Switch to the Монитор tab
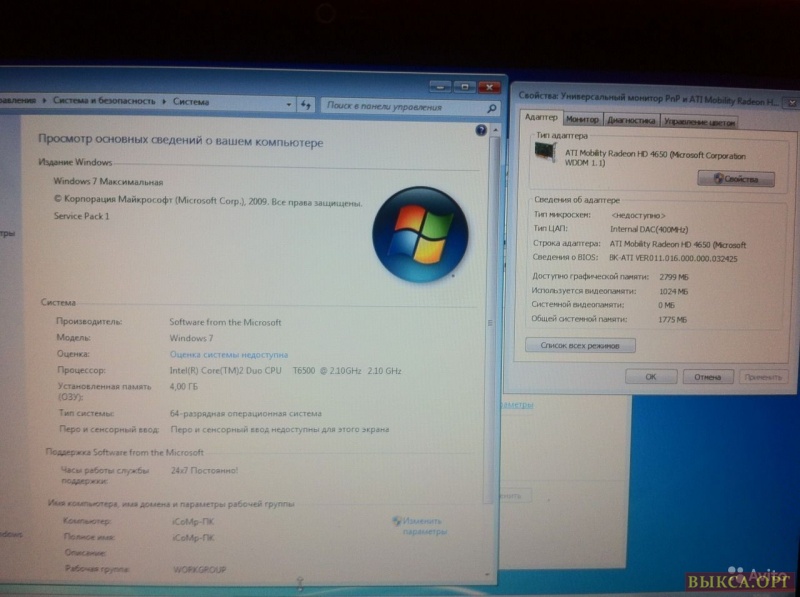The image size is (800, 597). point(582,120)
